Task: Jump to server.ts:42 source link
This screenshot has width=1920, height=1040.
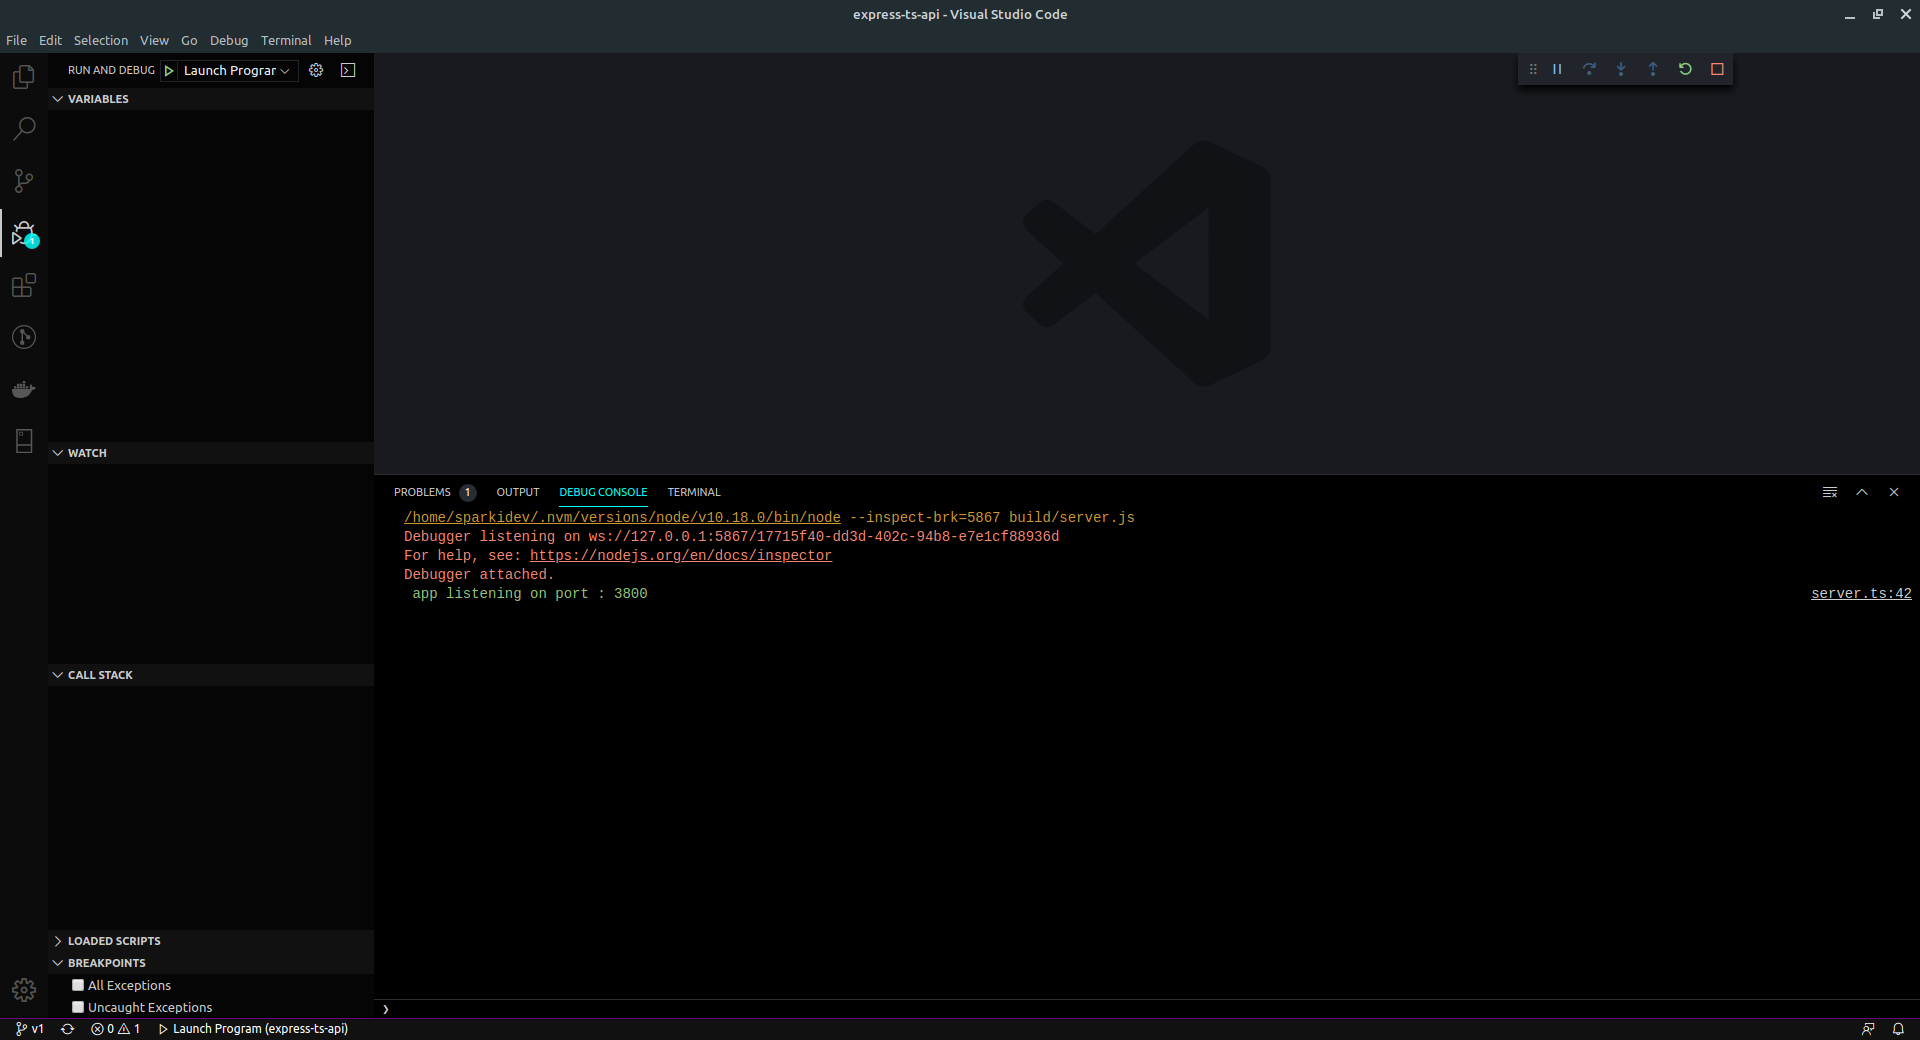Action: [x=1861, y=594]
